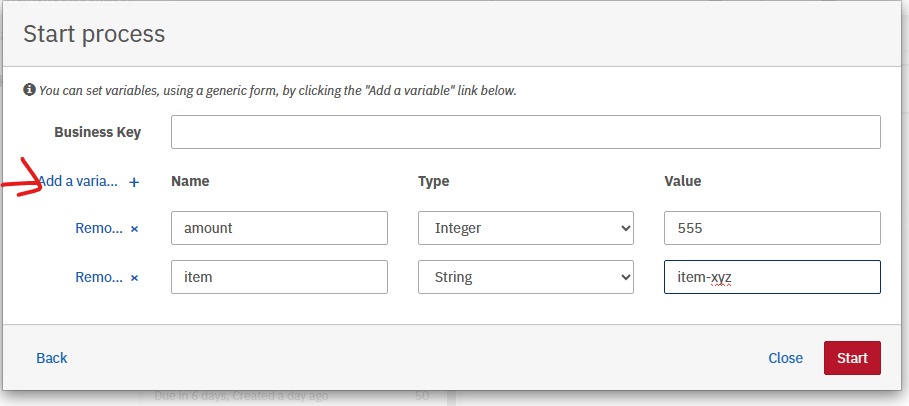Click the plus icon to add a variable
The width and height of the screenshot is (909, 406).
pos(134,182)
